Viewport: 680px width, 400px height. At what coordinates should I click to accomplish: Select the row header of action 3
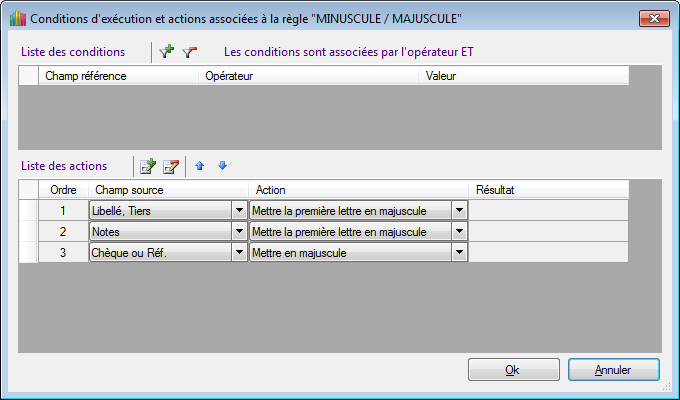(28, 253)
